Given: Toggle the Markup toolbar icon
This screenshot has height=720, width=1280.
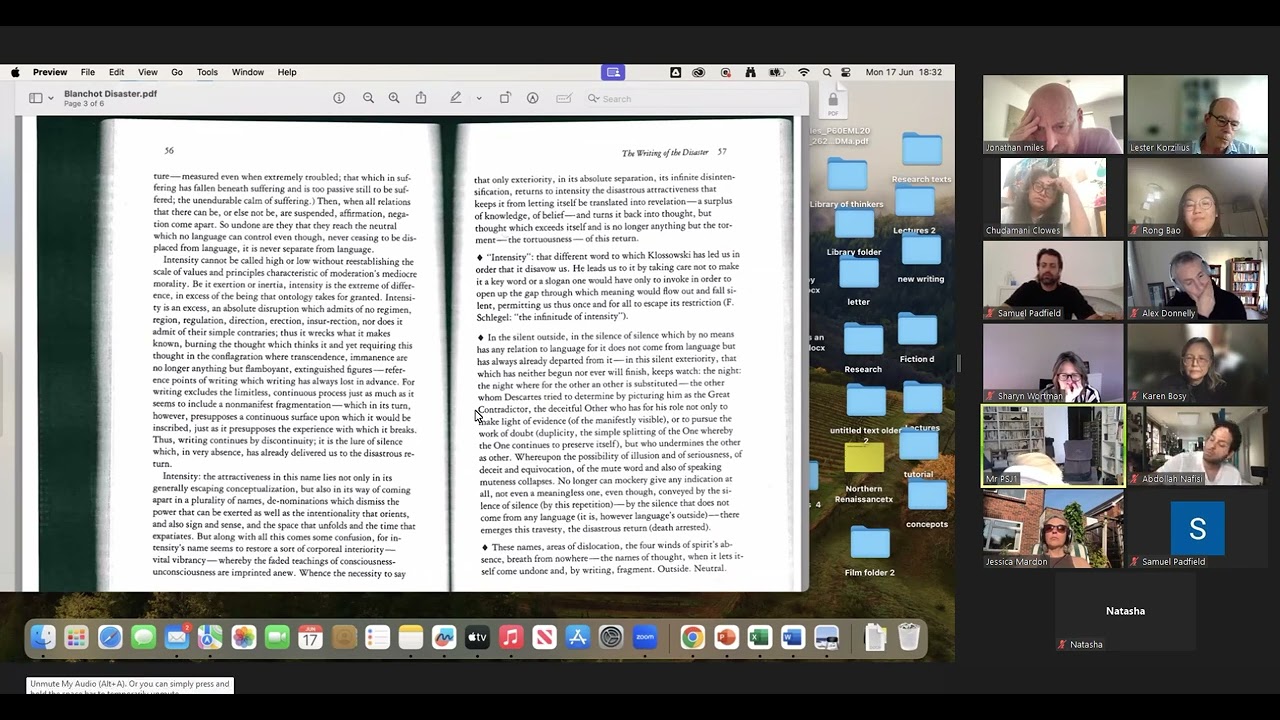Looking at the screenshot, I should [x=533, y=98].
